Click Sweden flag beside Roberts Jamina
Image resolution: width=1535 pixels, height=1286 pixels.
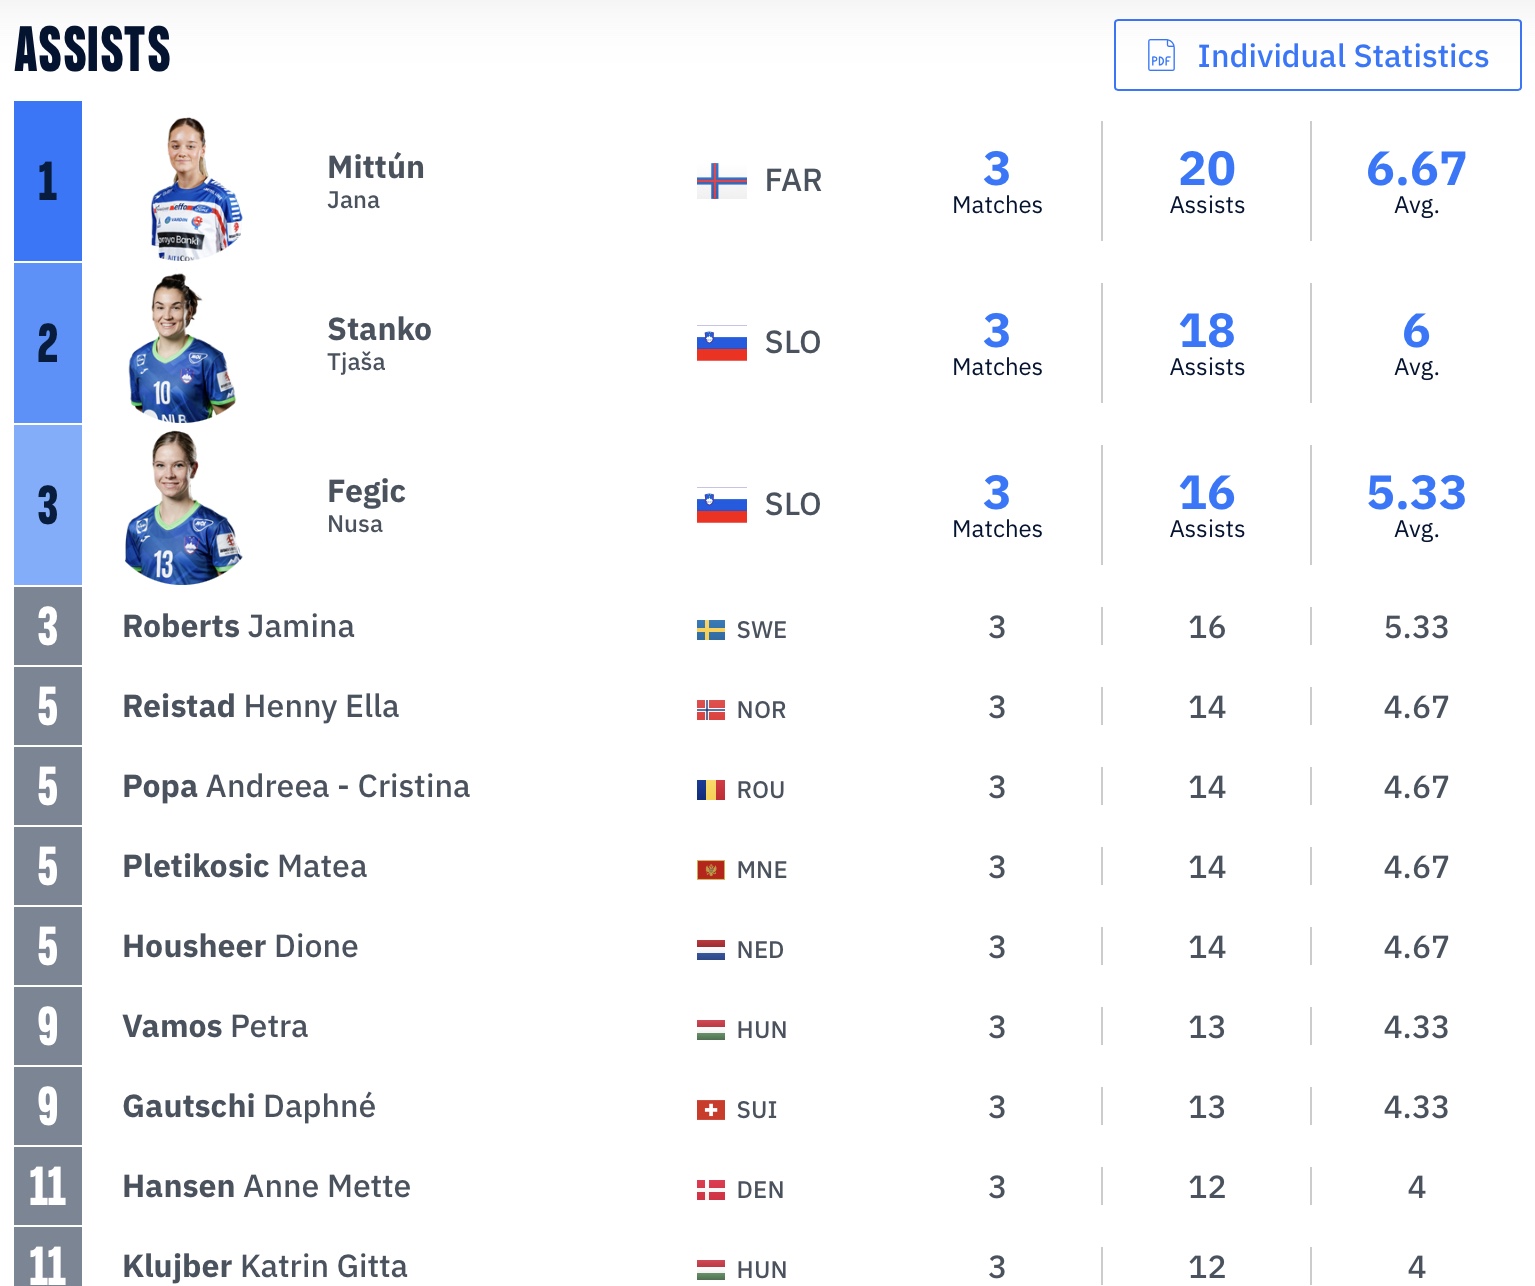tap(711, 630)
